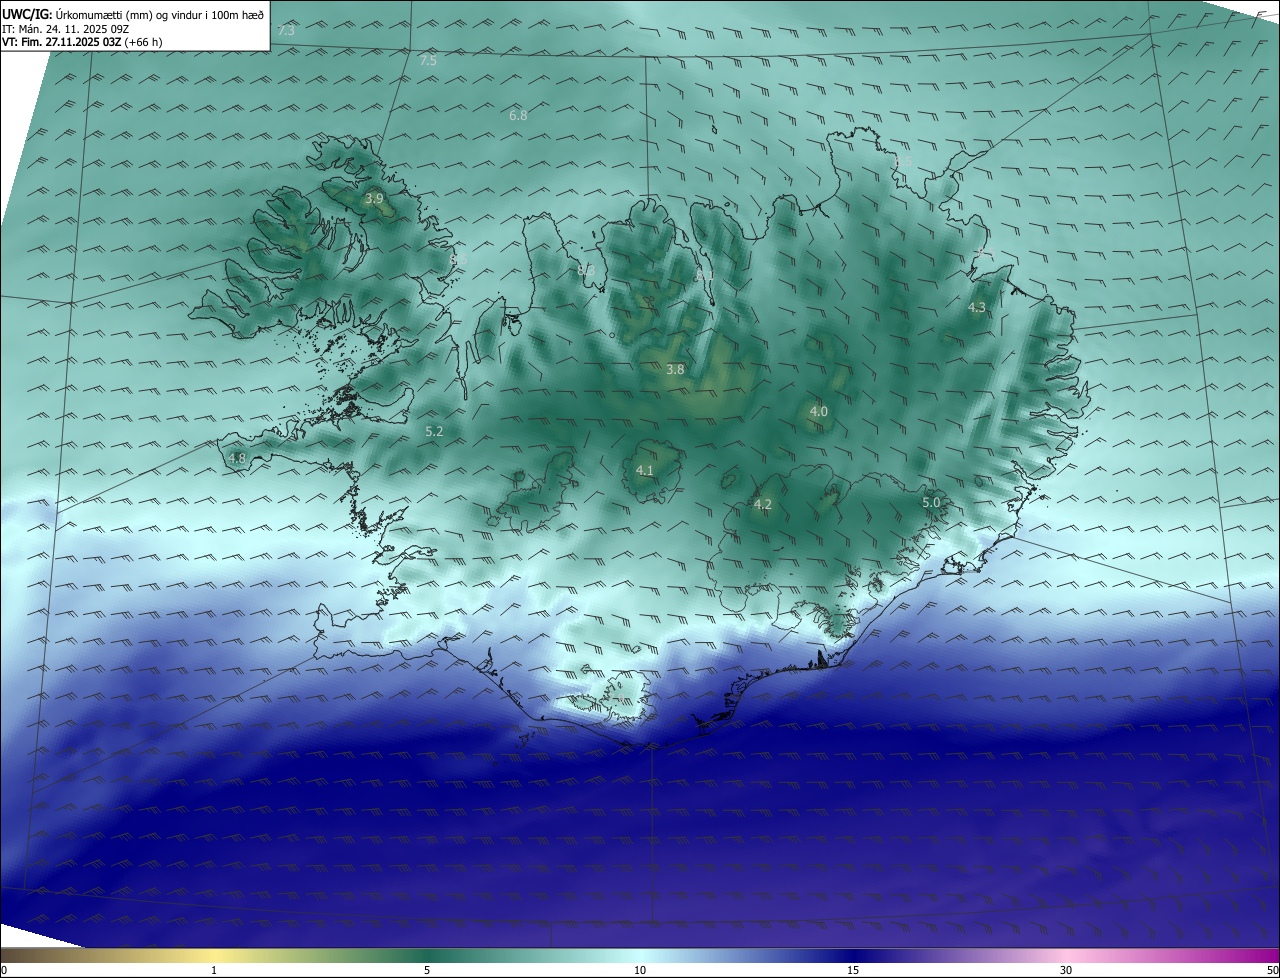Click the 30 tick on the color scale
The height and width of the screenshot is (978, 1280).
click(x=1066, y=970)
